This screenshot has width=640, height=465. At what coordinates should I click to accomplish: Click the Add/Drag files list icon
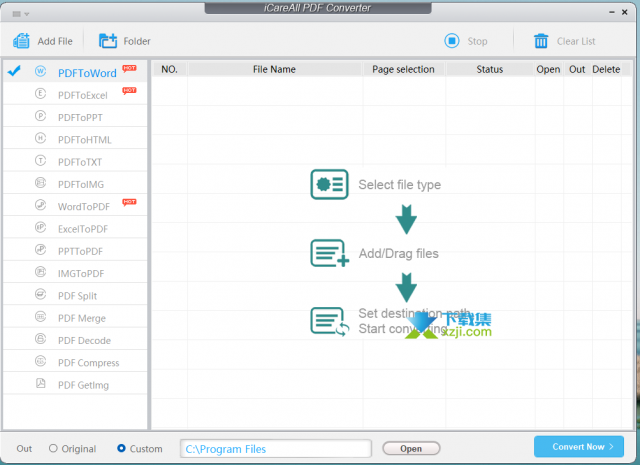coord(329,253)
